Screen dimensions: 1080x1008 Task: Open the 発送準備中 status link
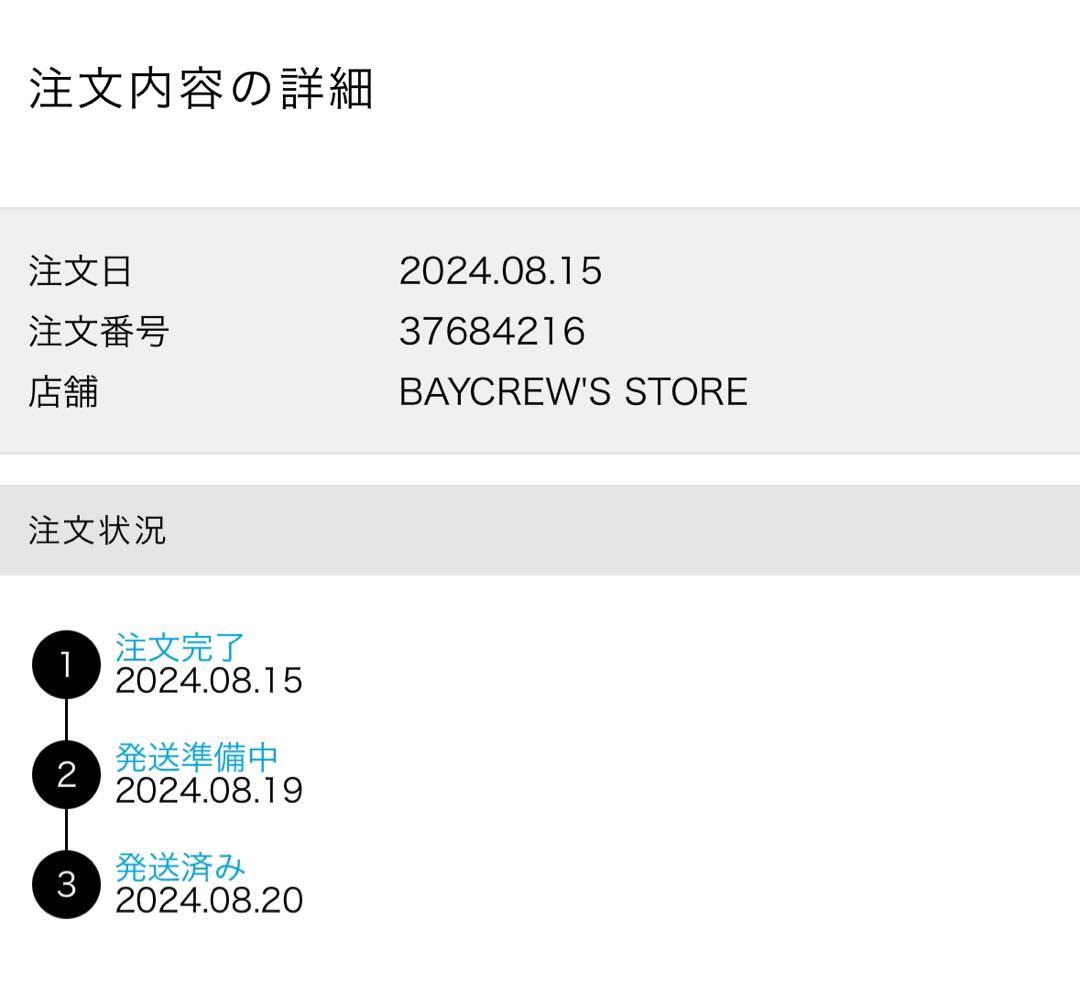(x=196, y=757)
